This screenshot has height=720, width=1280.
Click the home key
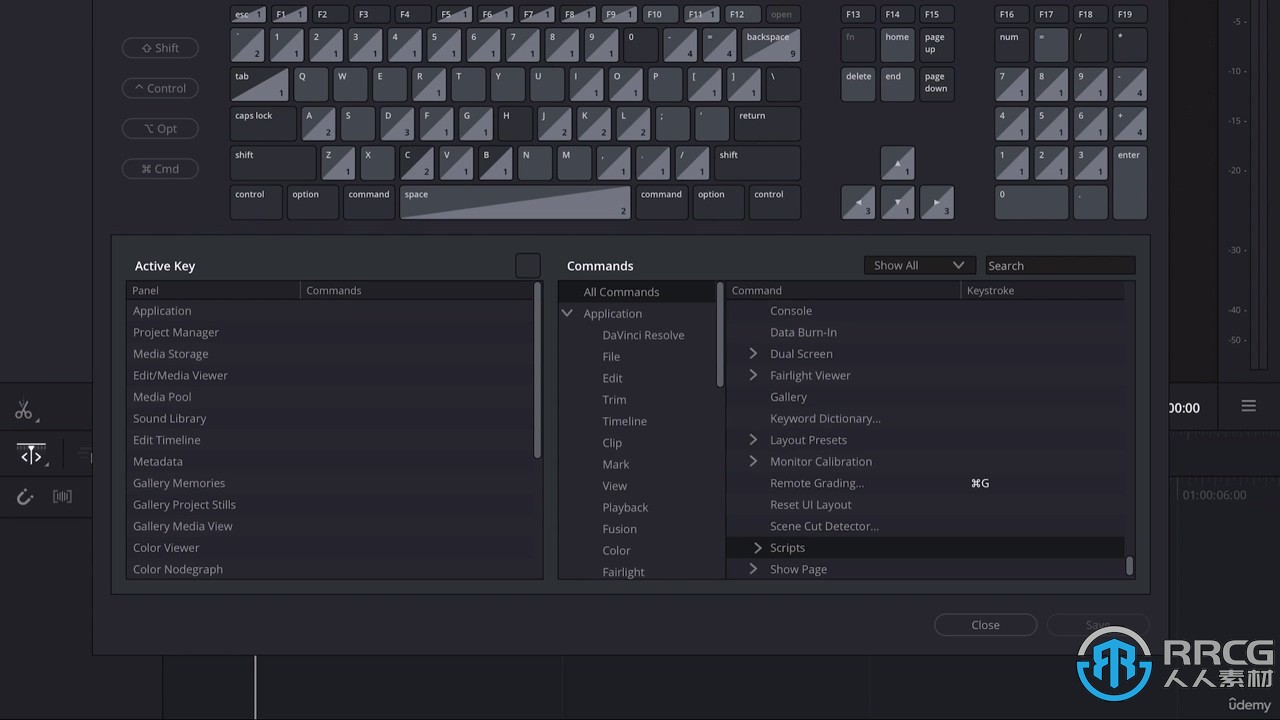coord(897,45)
